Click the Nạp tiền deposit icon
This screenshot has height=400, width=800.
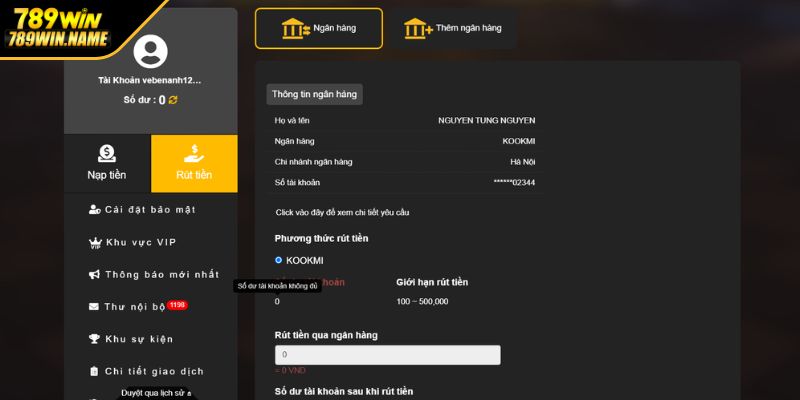[x=107, y=154]
